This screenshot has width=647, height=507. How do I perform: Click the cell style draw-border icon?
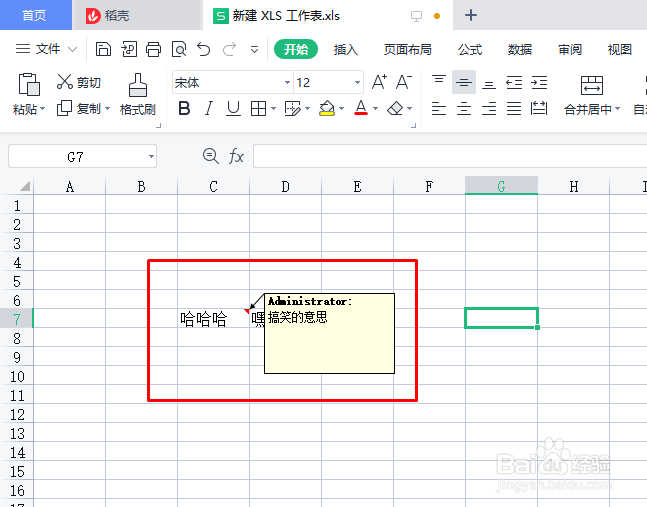coord(293,108)
